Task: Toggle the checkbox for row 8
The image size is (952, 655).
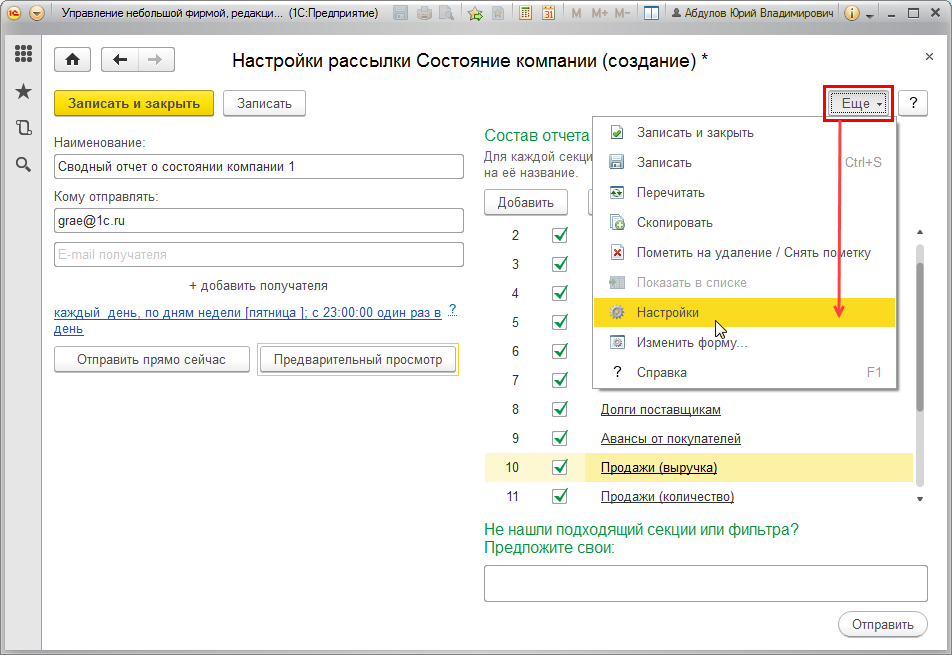Action: point(560,409)
